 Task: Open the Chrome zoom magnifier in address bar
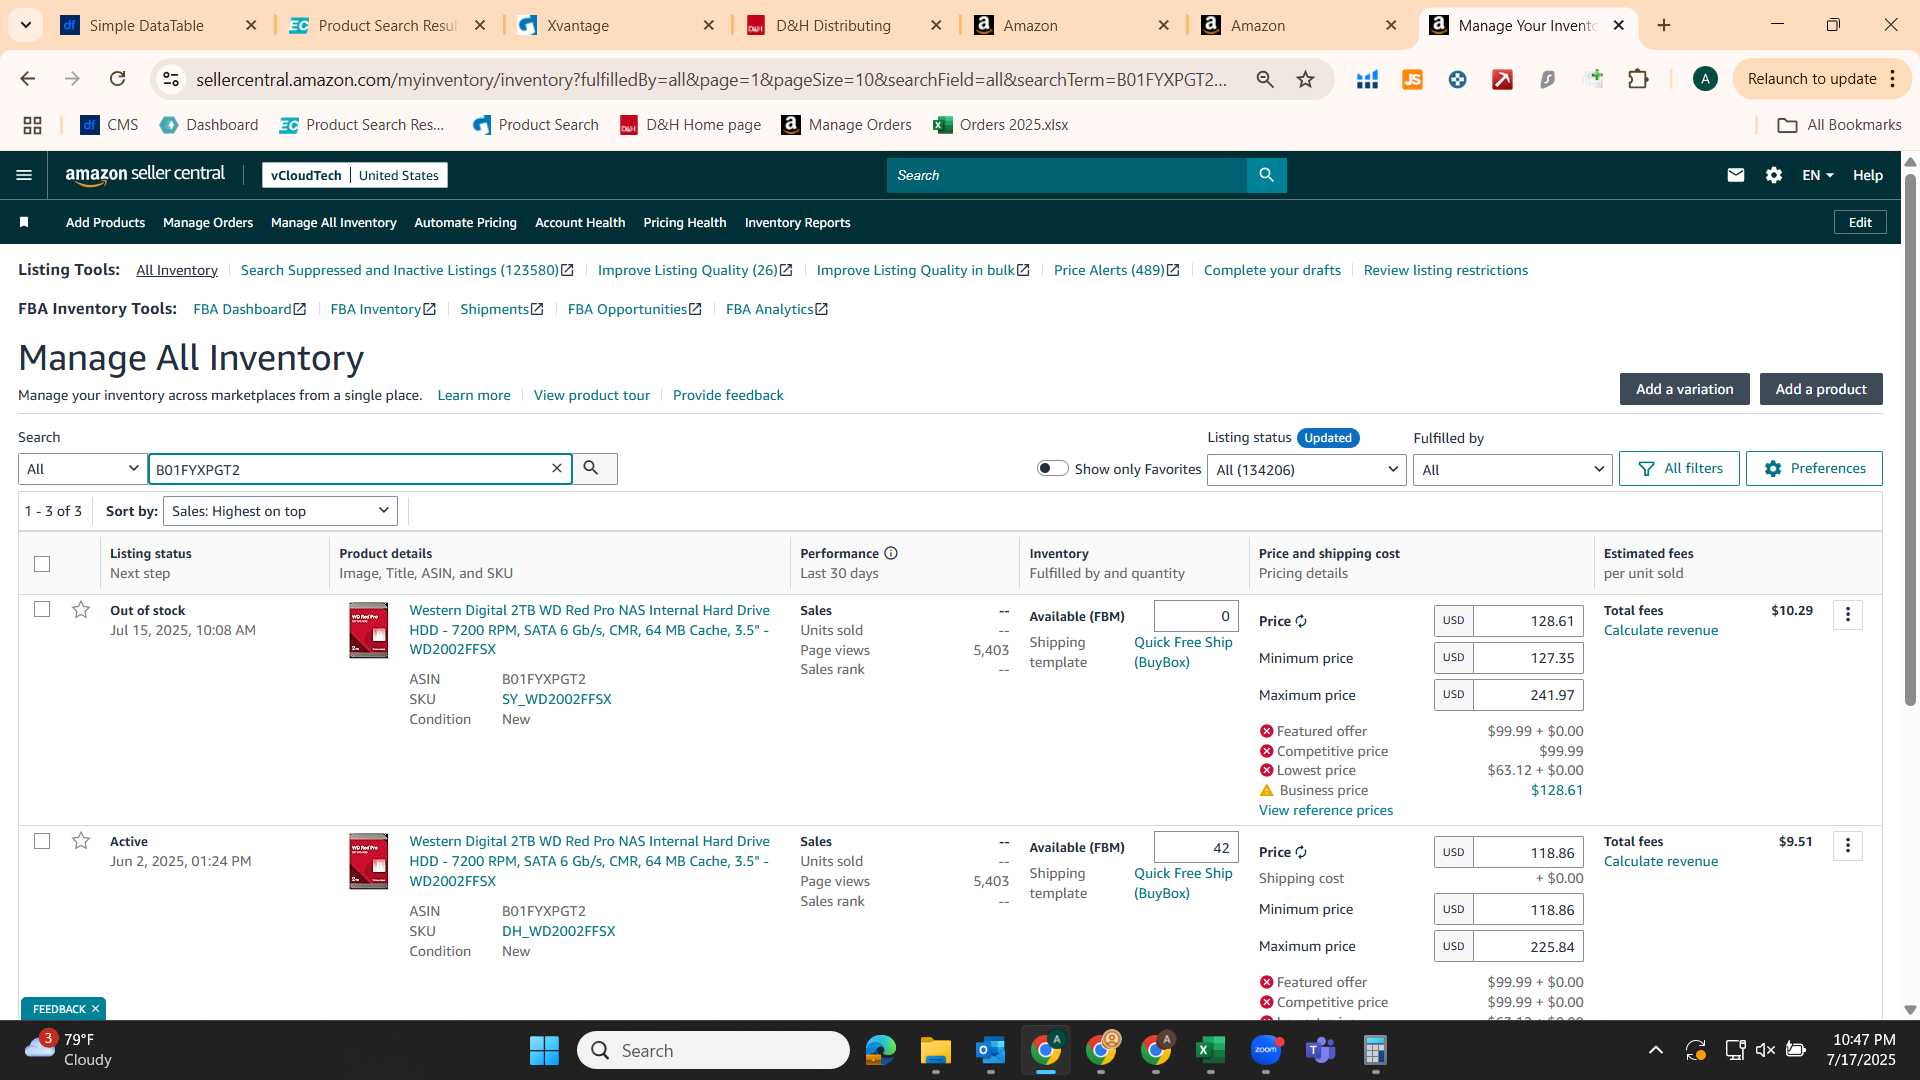tap(1265, 79)
